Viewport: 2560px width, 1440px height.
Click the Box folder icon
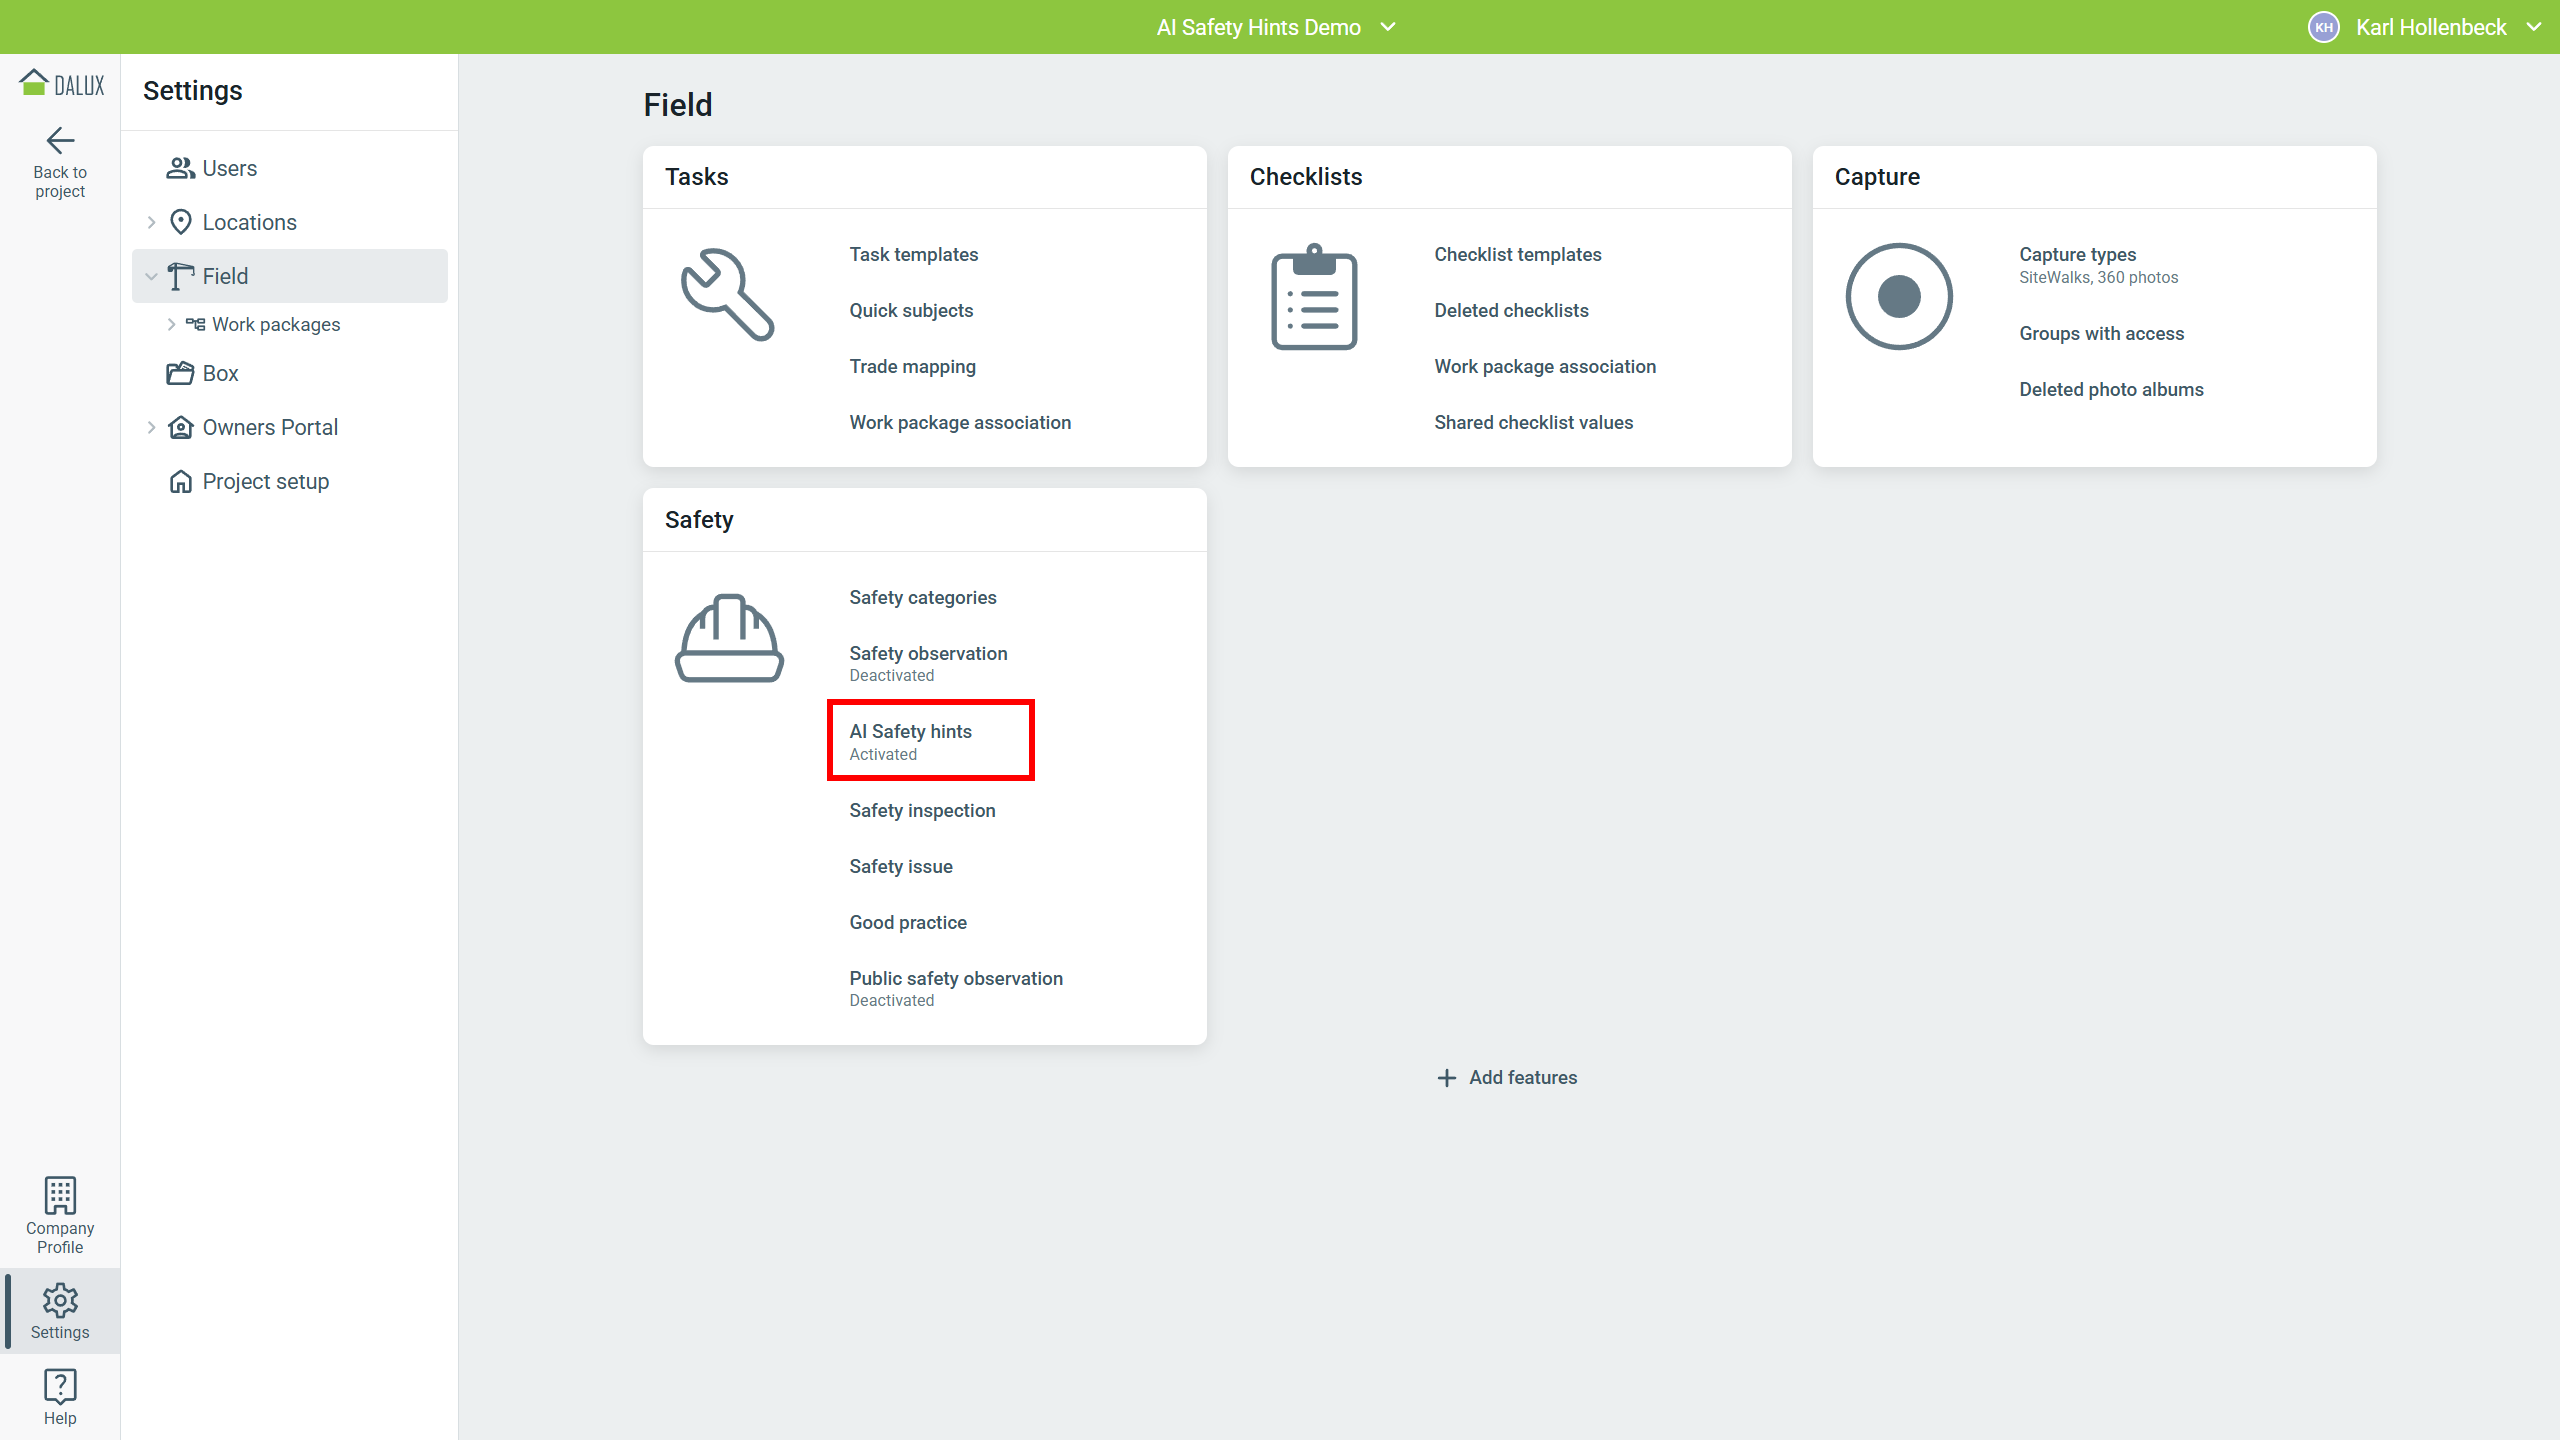click(x=180, y=373)
